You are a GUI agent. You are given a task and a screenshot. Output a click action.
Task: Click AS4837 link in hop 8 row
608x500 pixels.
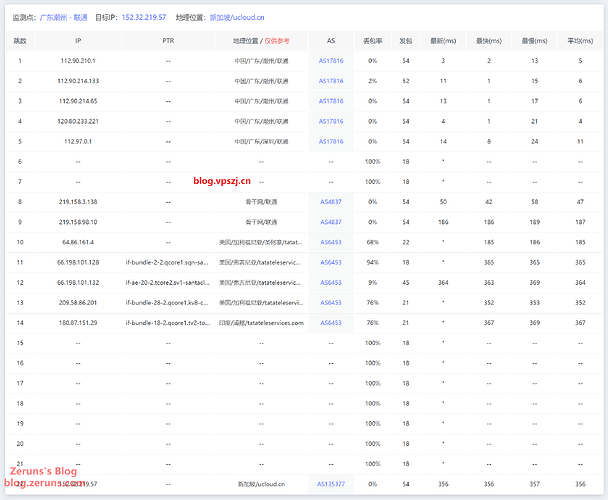tap(330, 202)
